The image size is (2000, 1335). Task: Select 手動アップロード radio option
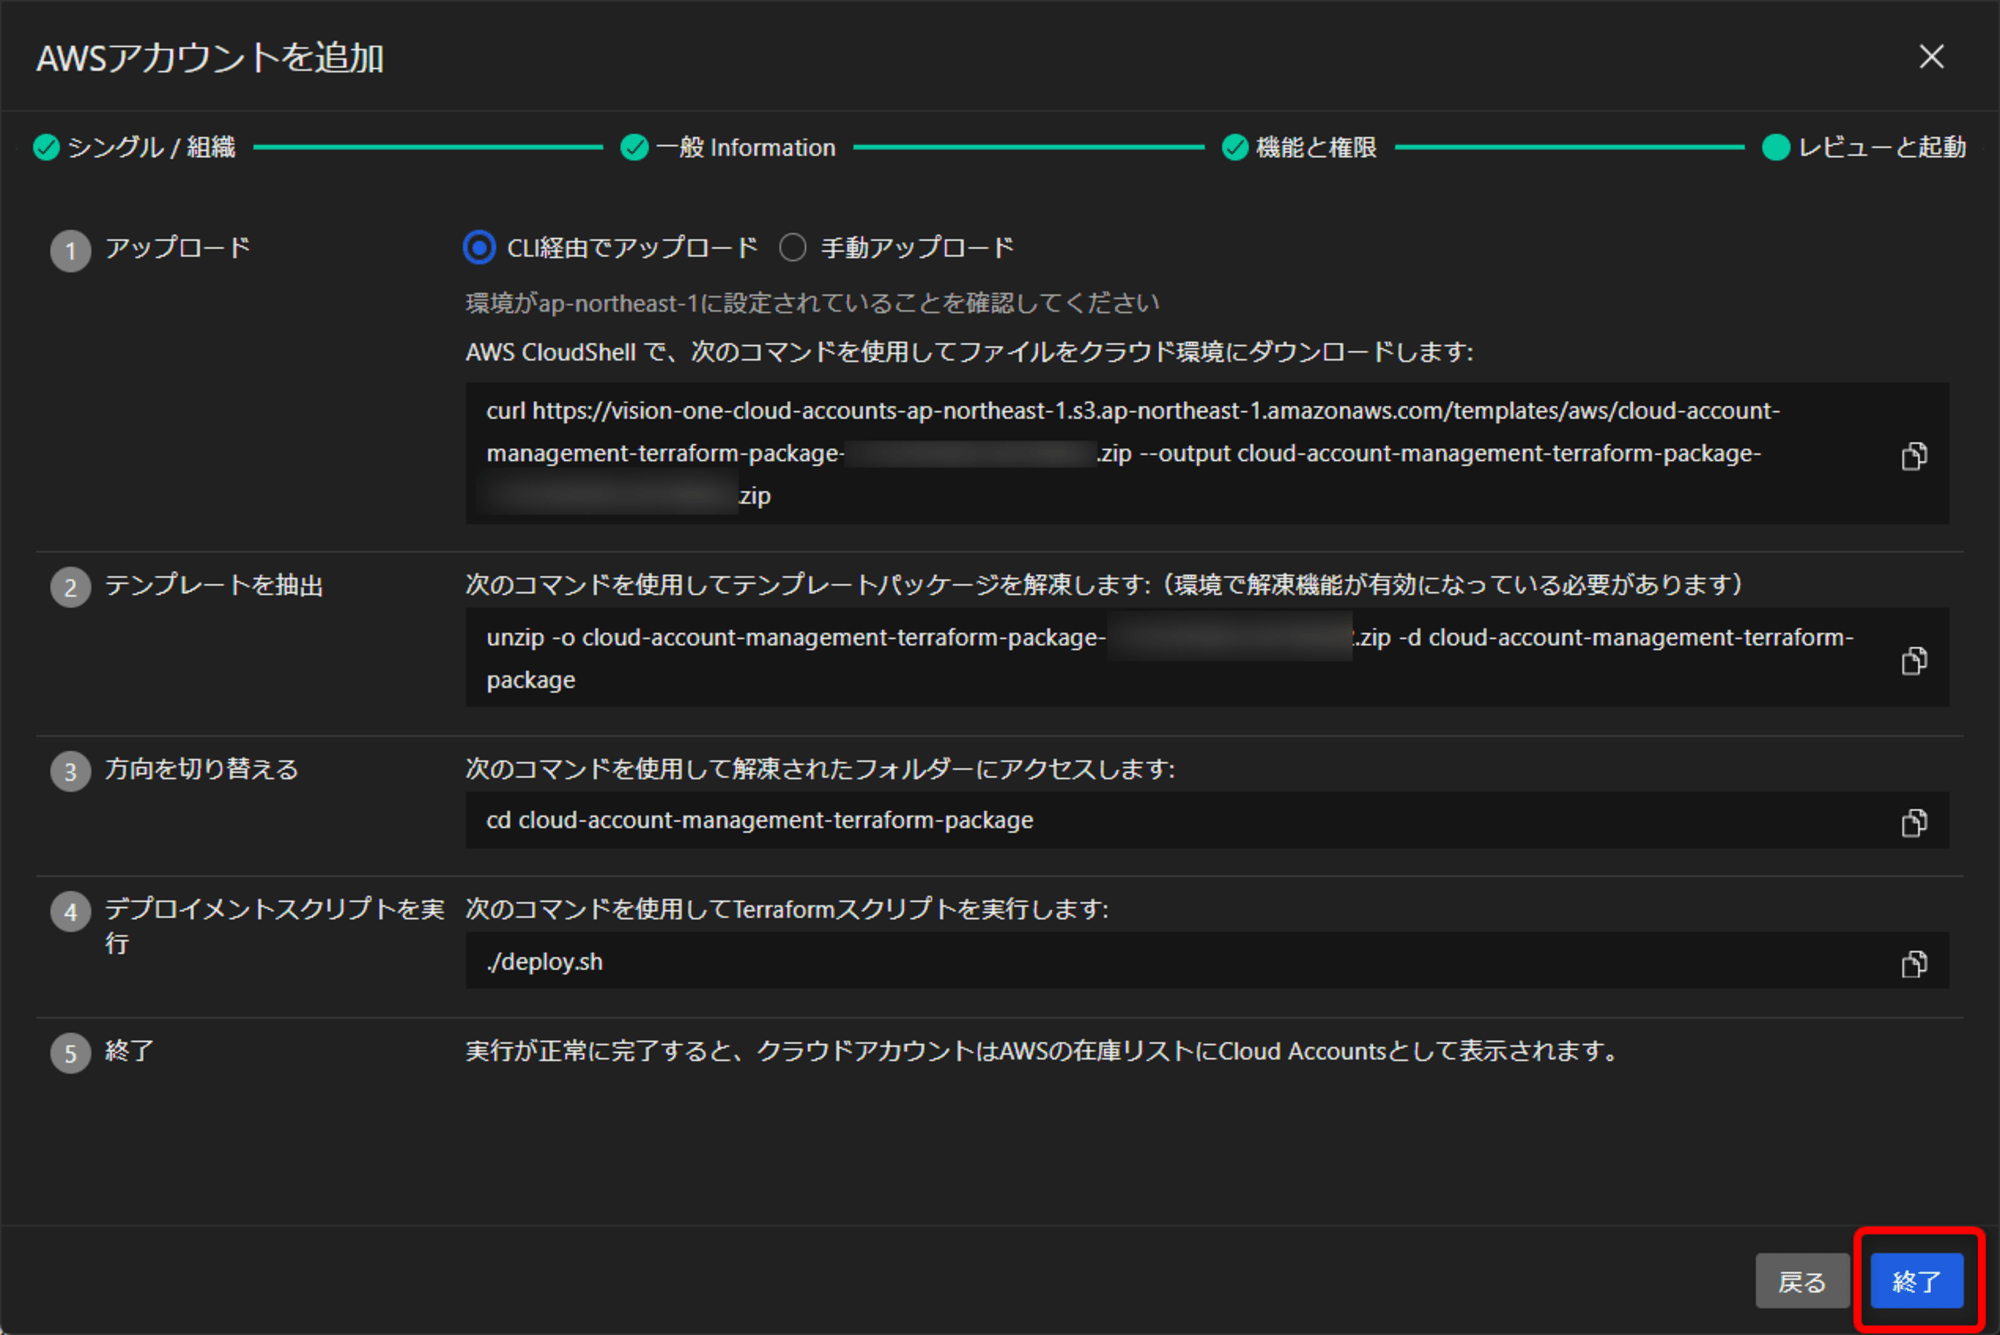[x=793, y=247]
